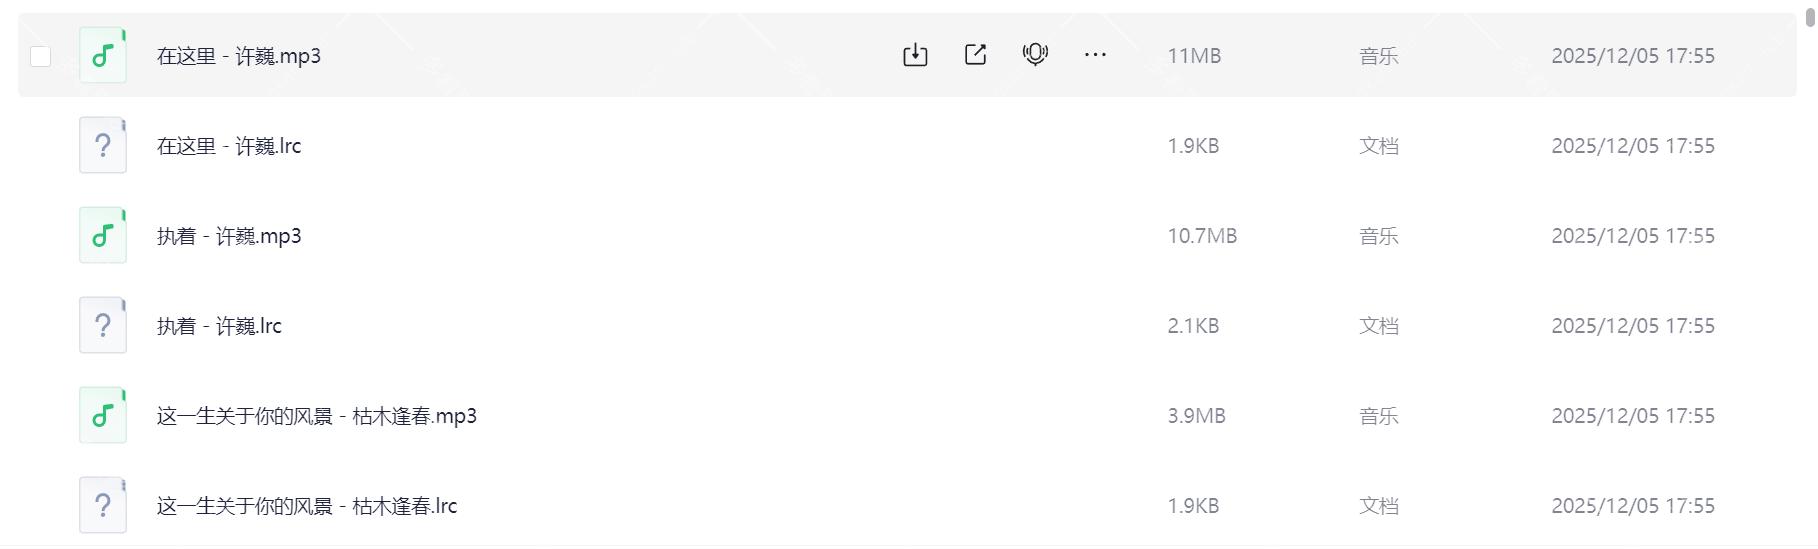Viewport: 1818px width, 549px height.
Task: Open the file 在这里 - 许巍.mp3
Action: click(x=239, y=56)
